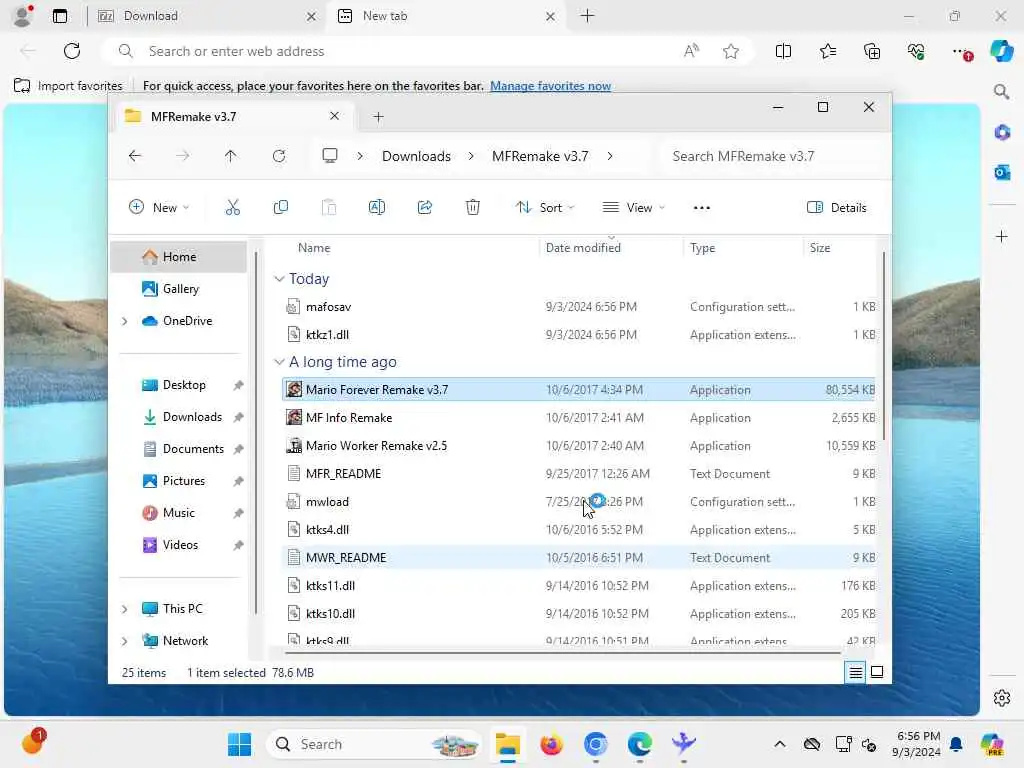1024x768 pixels.
Task: Expand OneDrive in navigation pane
Action: pos(125,321)
